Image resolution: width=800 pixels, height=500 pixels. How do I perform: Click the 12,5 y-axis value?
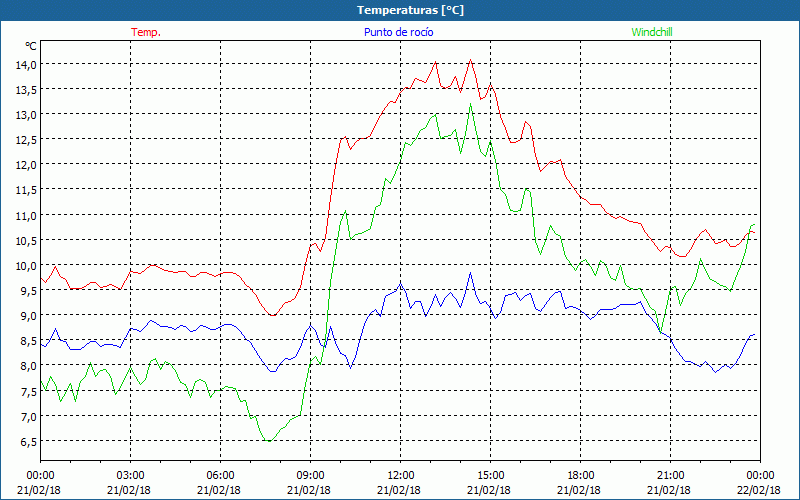pos(26,140)
